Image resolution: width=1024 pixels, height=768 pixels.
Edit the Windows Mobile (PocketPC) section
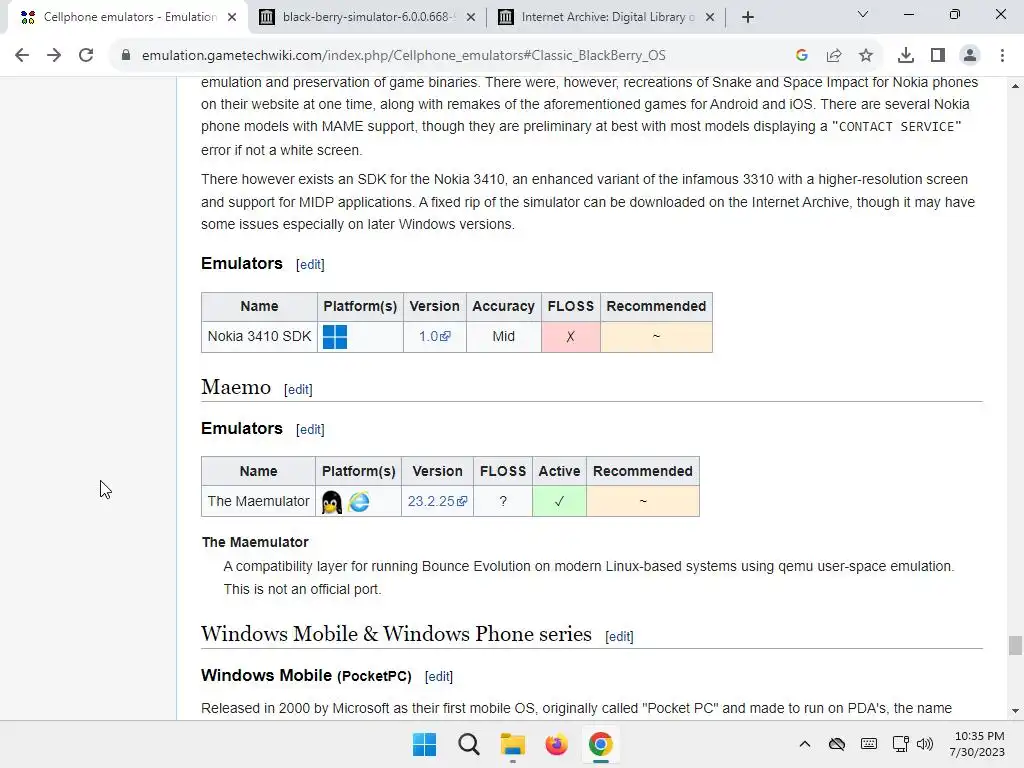pyautogui.click(x=439, y=677)
